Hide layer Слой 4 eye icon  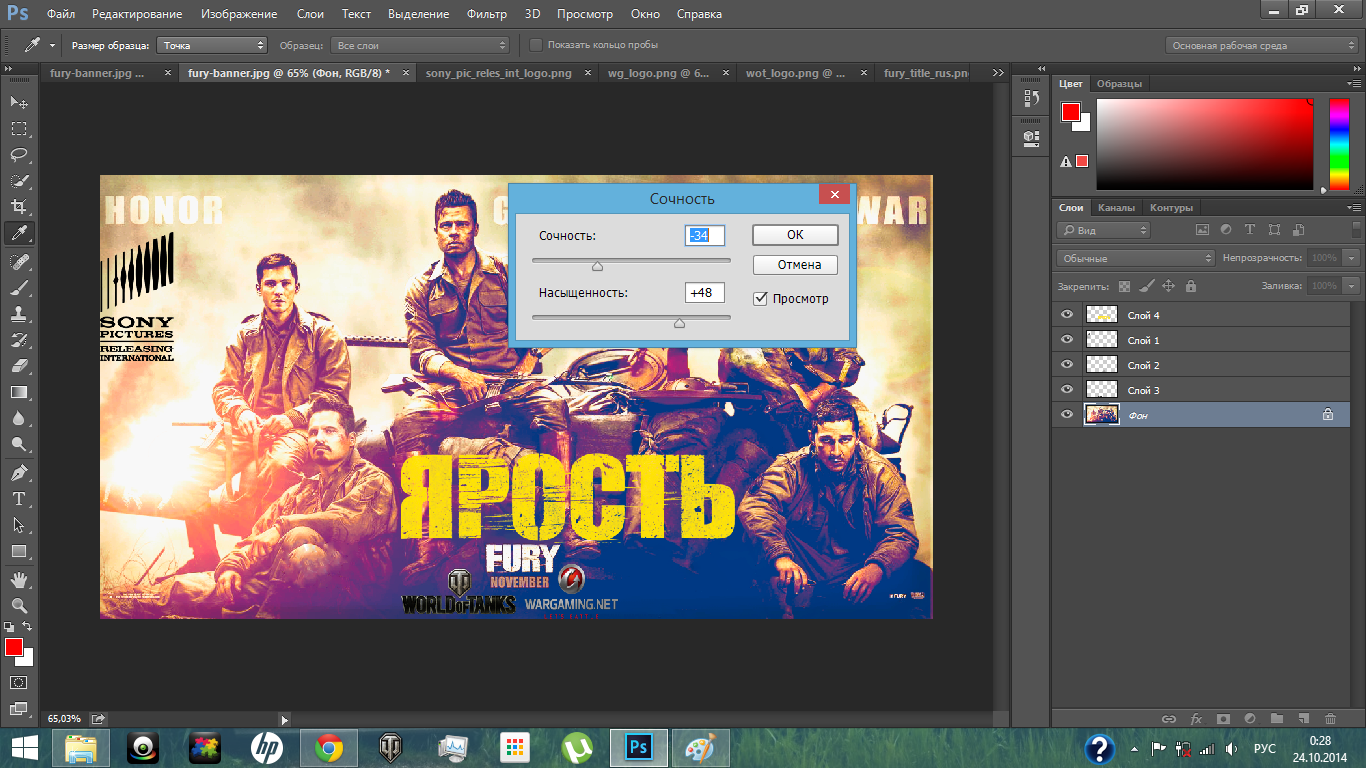coord(1067,315)
